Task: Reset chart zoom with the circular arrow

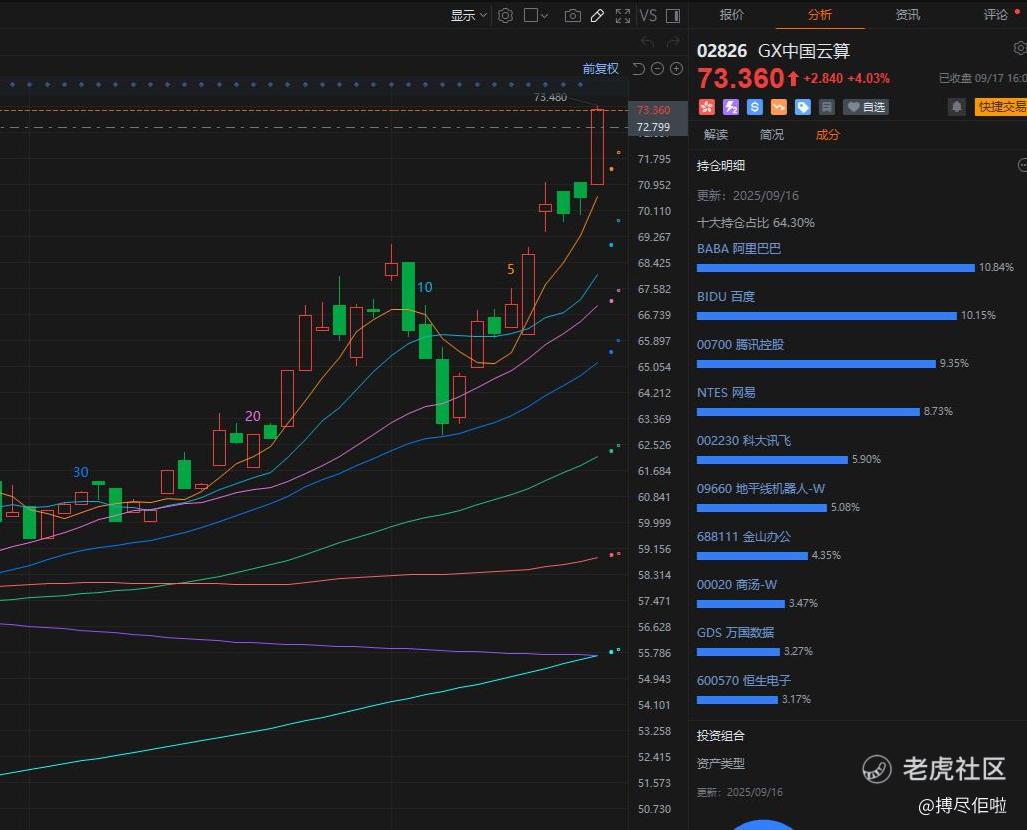Action: pyautogui.click(x=639, y=69)
